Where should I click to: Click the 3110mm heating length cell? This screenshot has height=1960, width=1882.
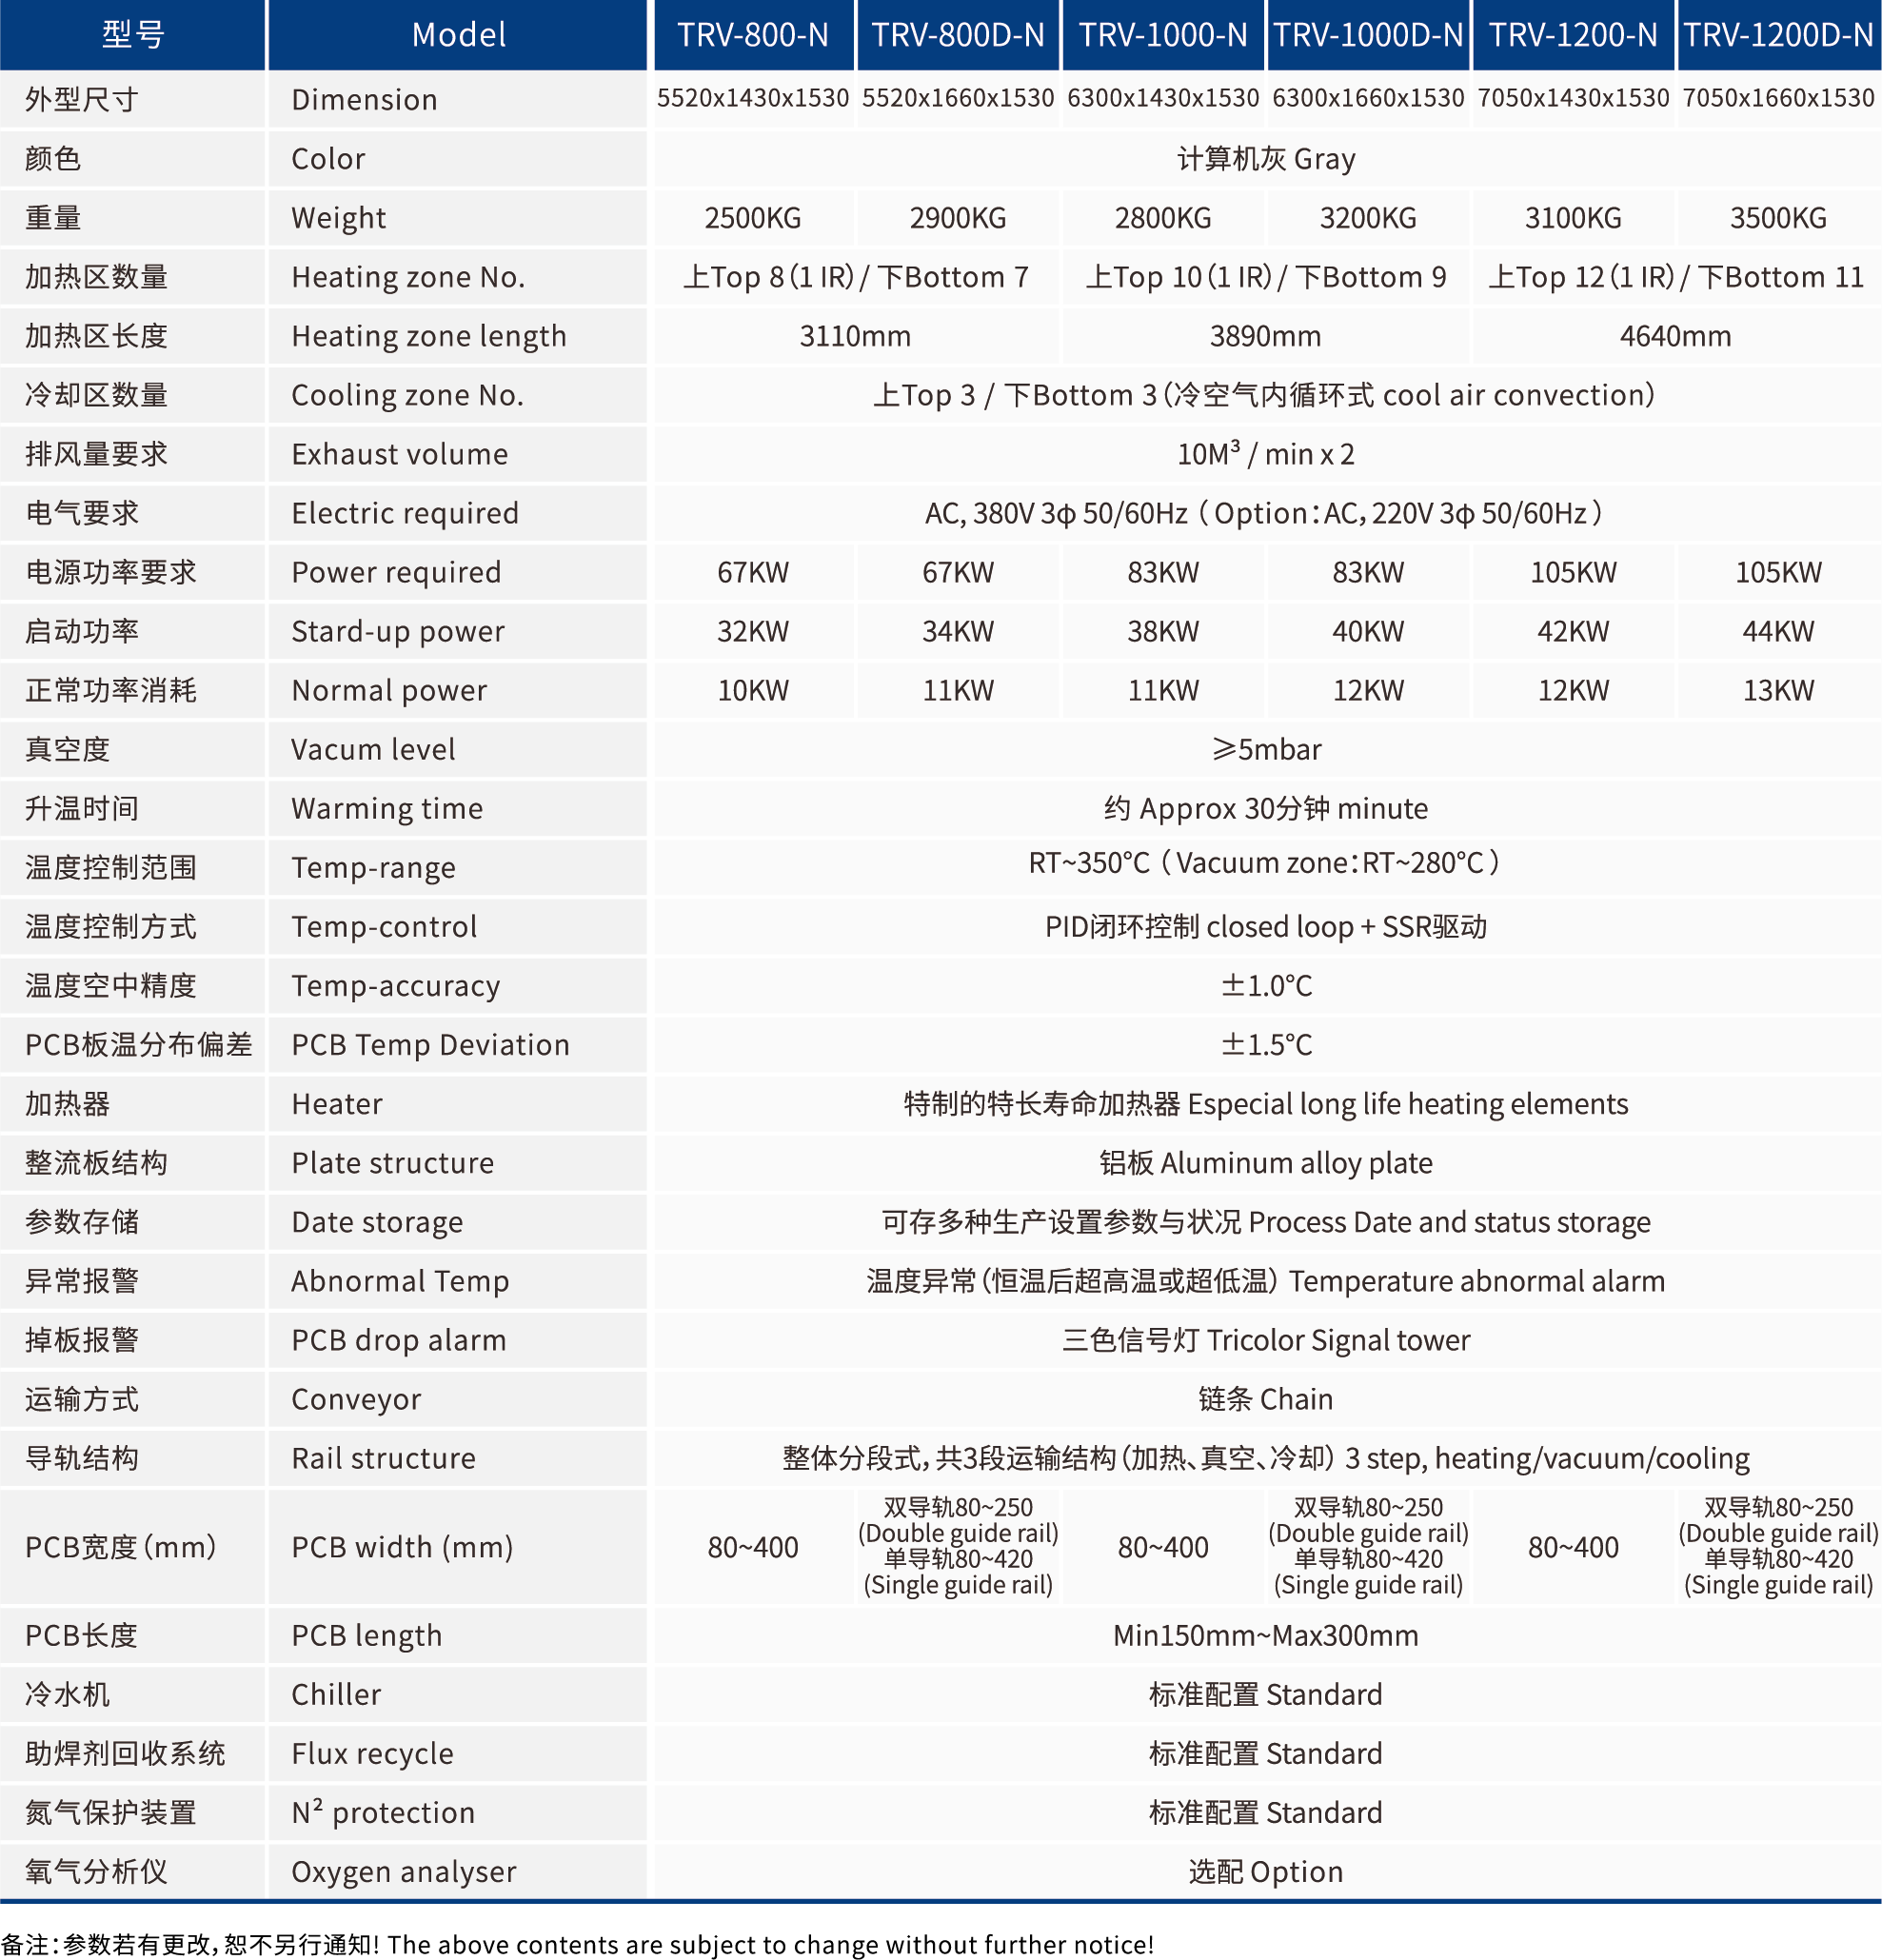pyautogui.click(x=855, y=336)
